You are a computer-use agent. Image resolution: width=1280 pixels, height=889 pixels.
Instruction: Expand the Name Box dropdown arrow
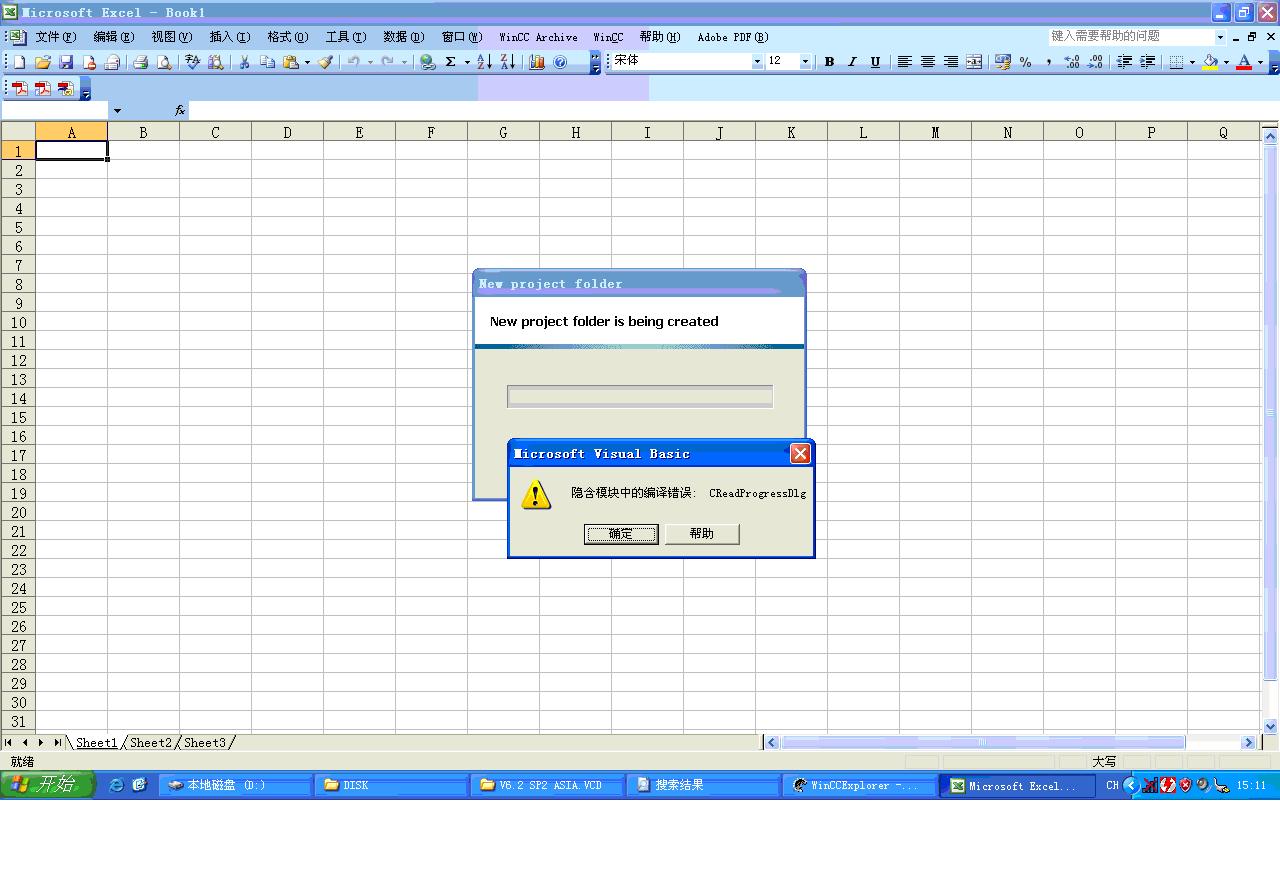click(117, 111)
